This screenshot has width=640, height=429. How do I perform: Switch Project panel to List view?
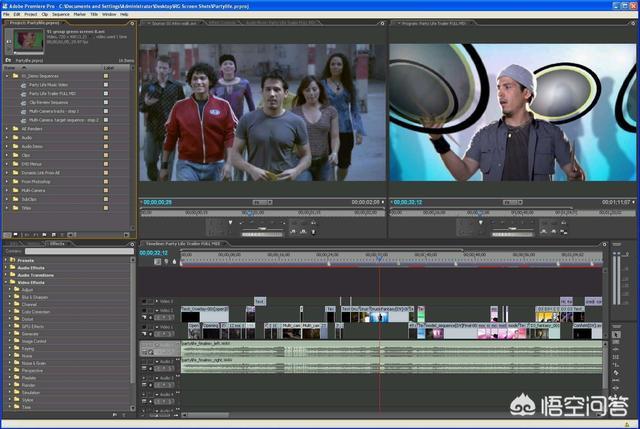coord(7,235)
